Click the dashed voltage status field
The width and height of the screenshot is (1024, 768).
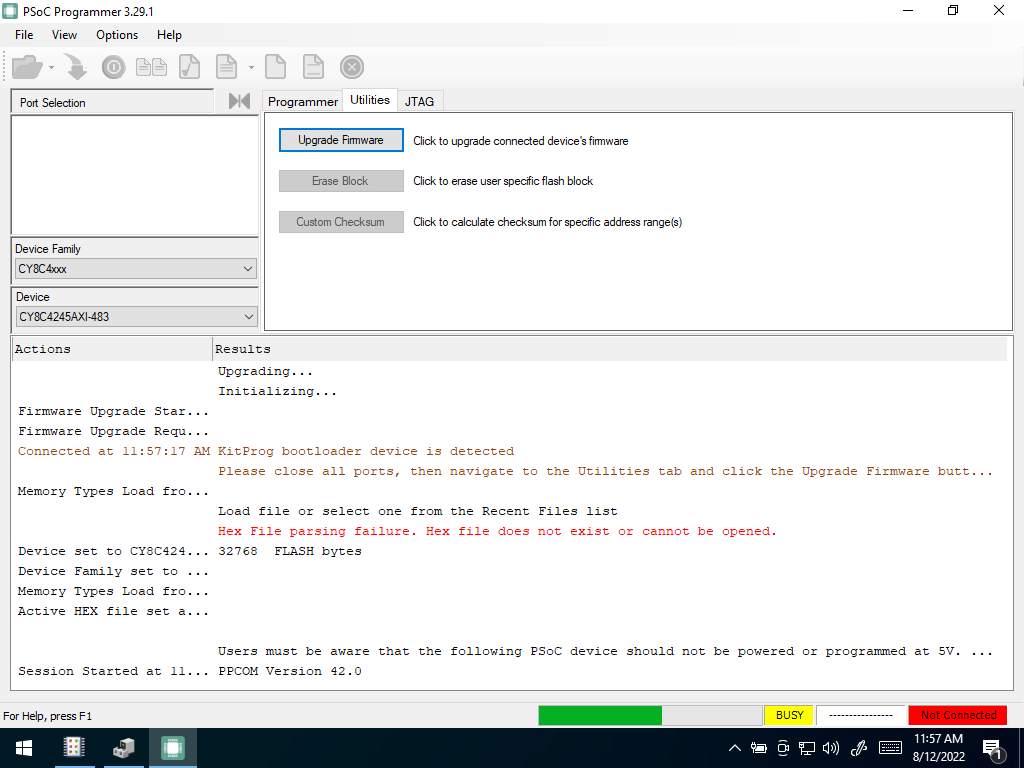coord(861,715)
